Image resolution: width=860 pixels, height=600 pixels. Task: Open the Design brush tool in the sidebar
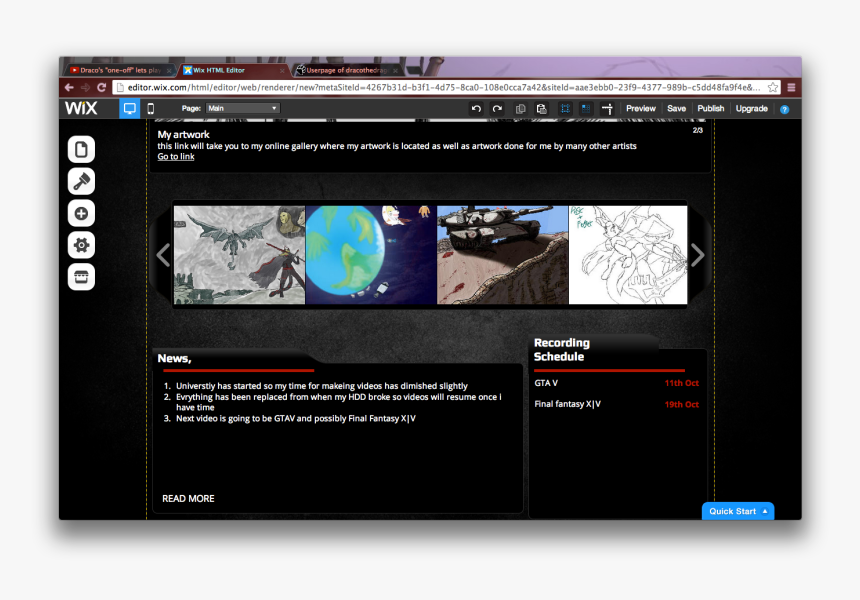point(81,182)
